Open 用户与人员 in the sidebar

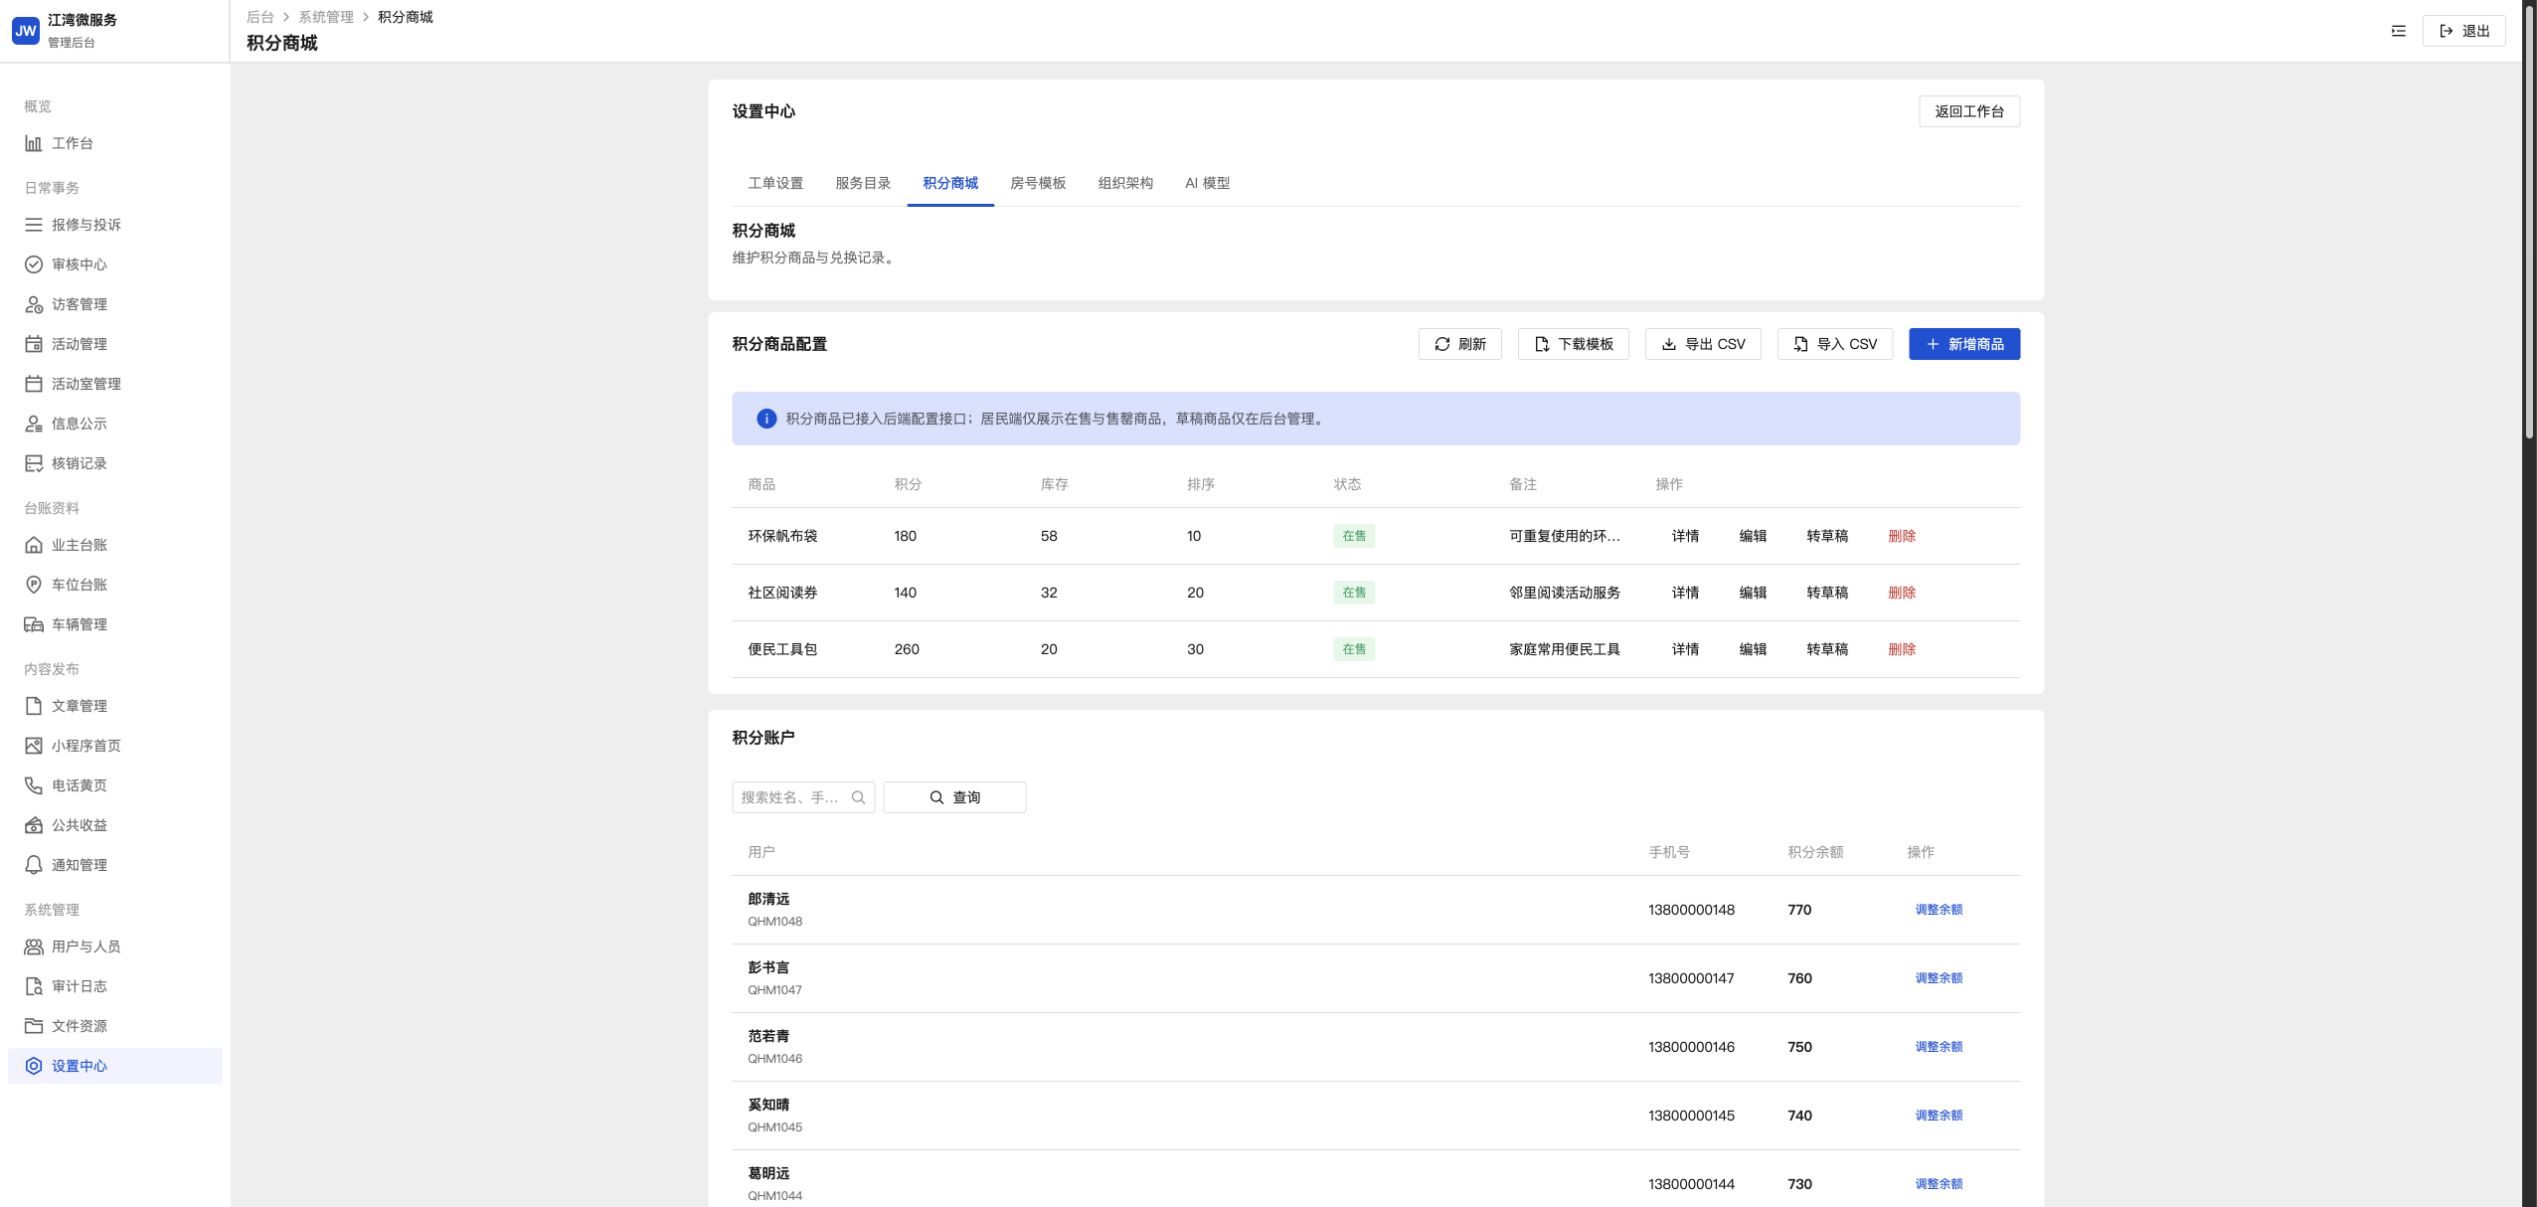coord(115,946)
